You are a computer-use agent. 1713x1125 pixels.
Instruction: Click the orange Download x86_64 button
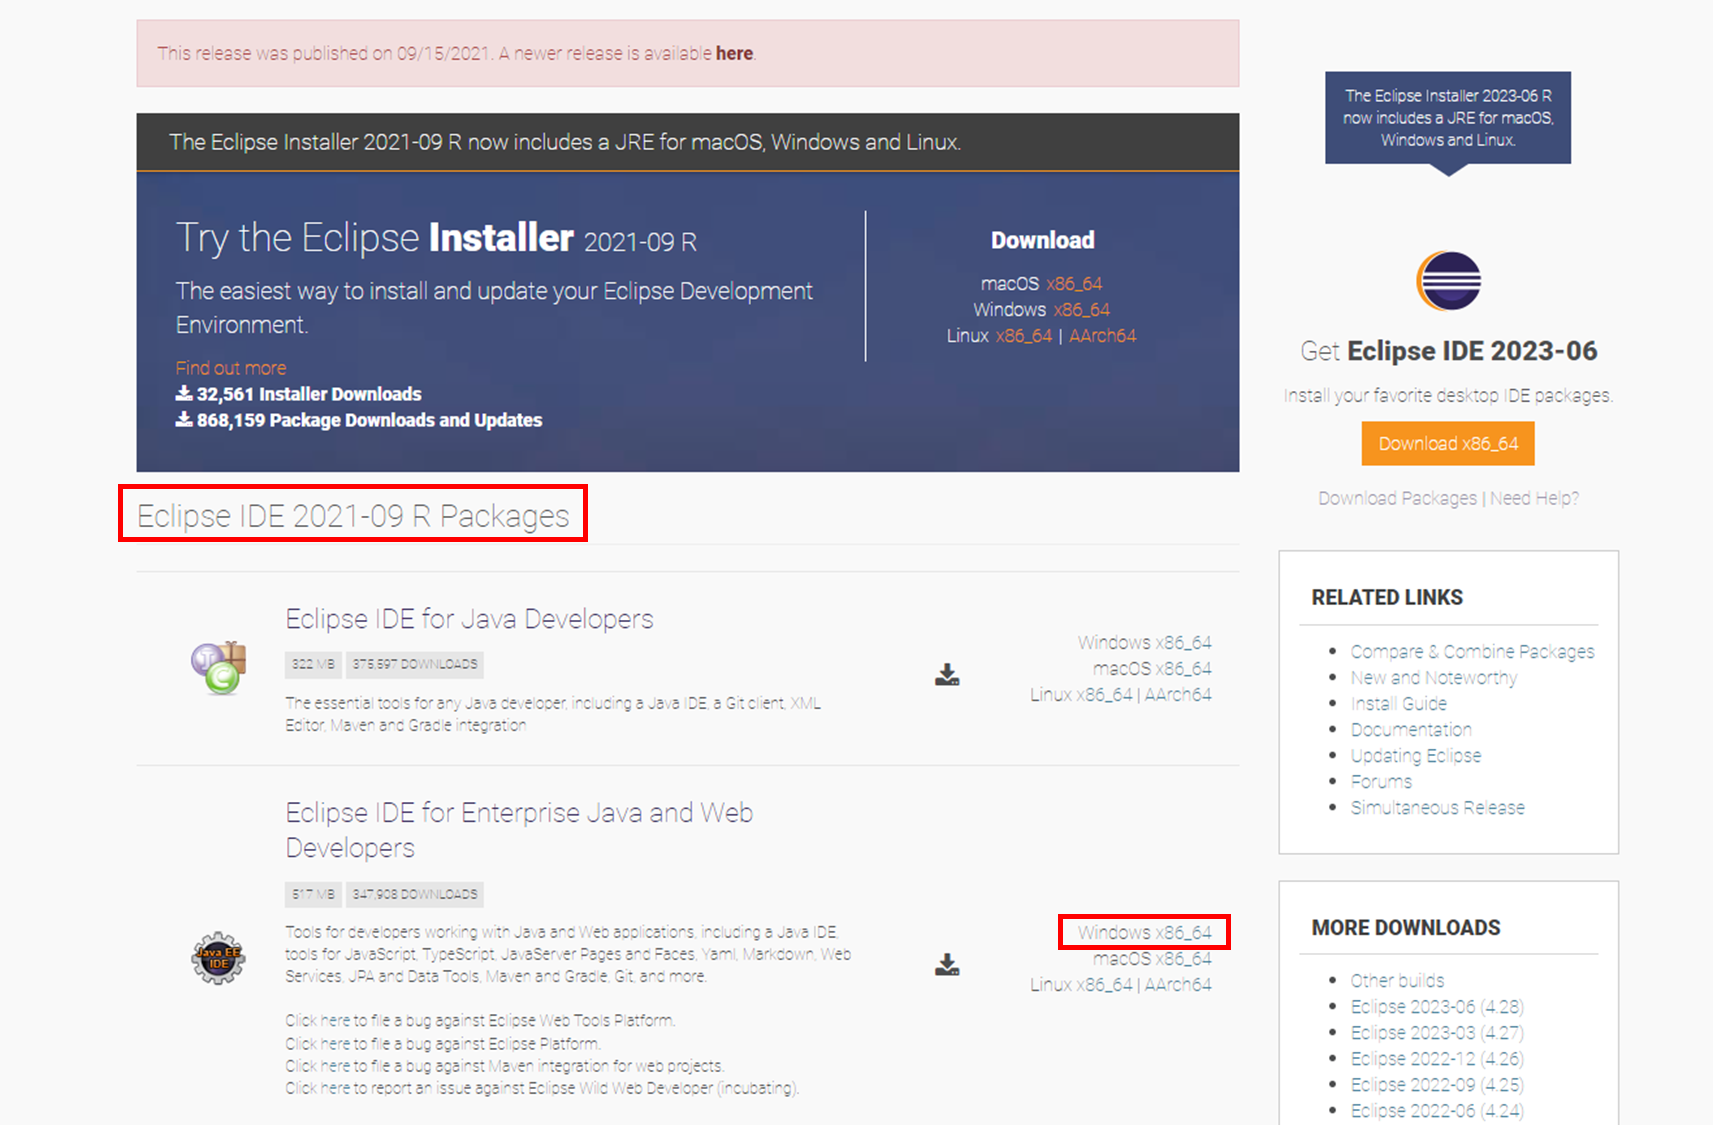pos(1448,444)
